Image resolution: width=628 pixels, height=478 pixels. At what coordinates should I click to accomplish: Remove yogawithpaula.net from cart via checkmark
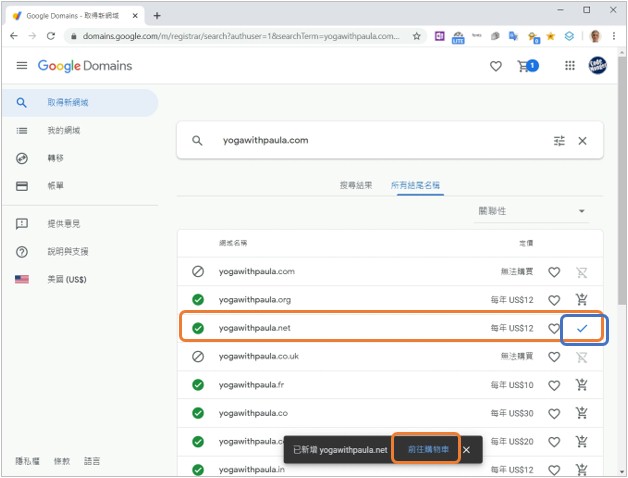(582, 329)
